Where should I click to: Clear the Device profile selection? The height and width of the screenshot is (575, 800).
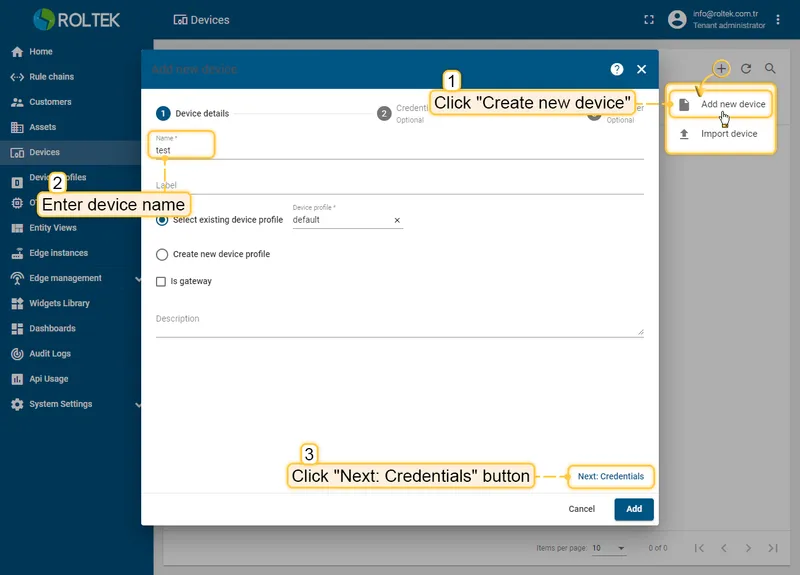click(397, 220)
